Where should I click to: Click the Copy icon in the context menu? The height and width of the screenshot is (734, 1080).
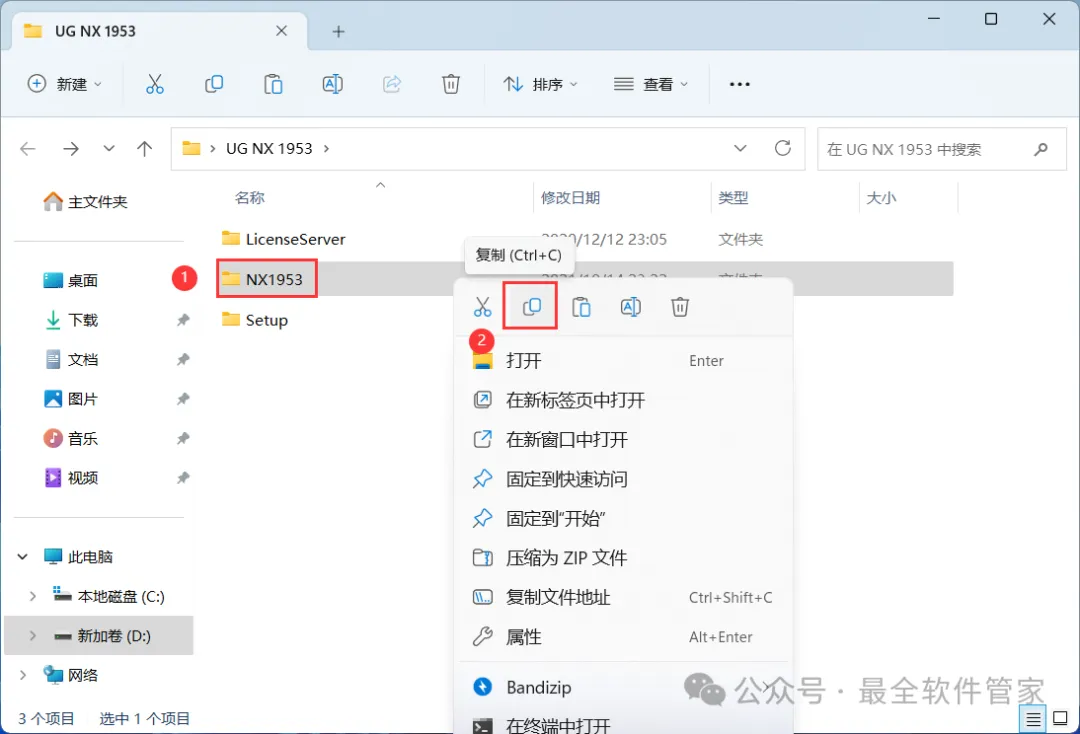pos(531,306)
